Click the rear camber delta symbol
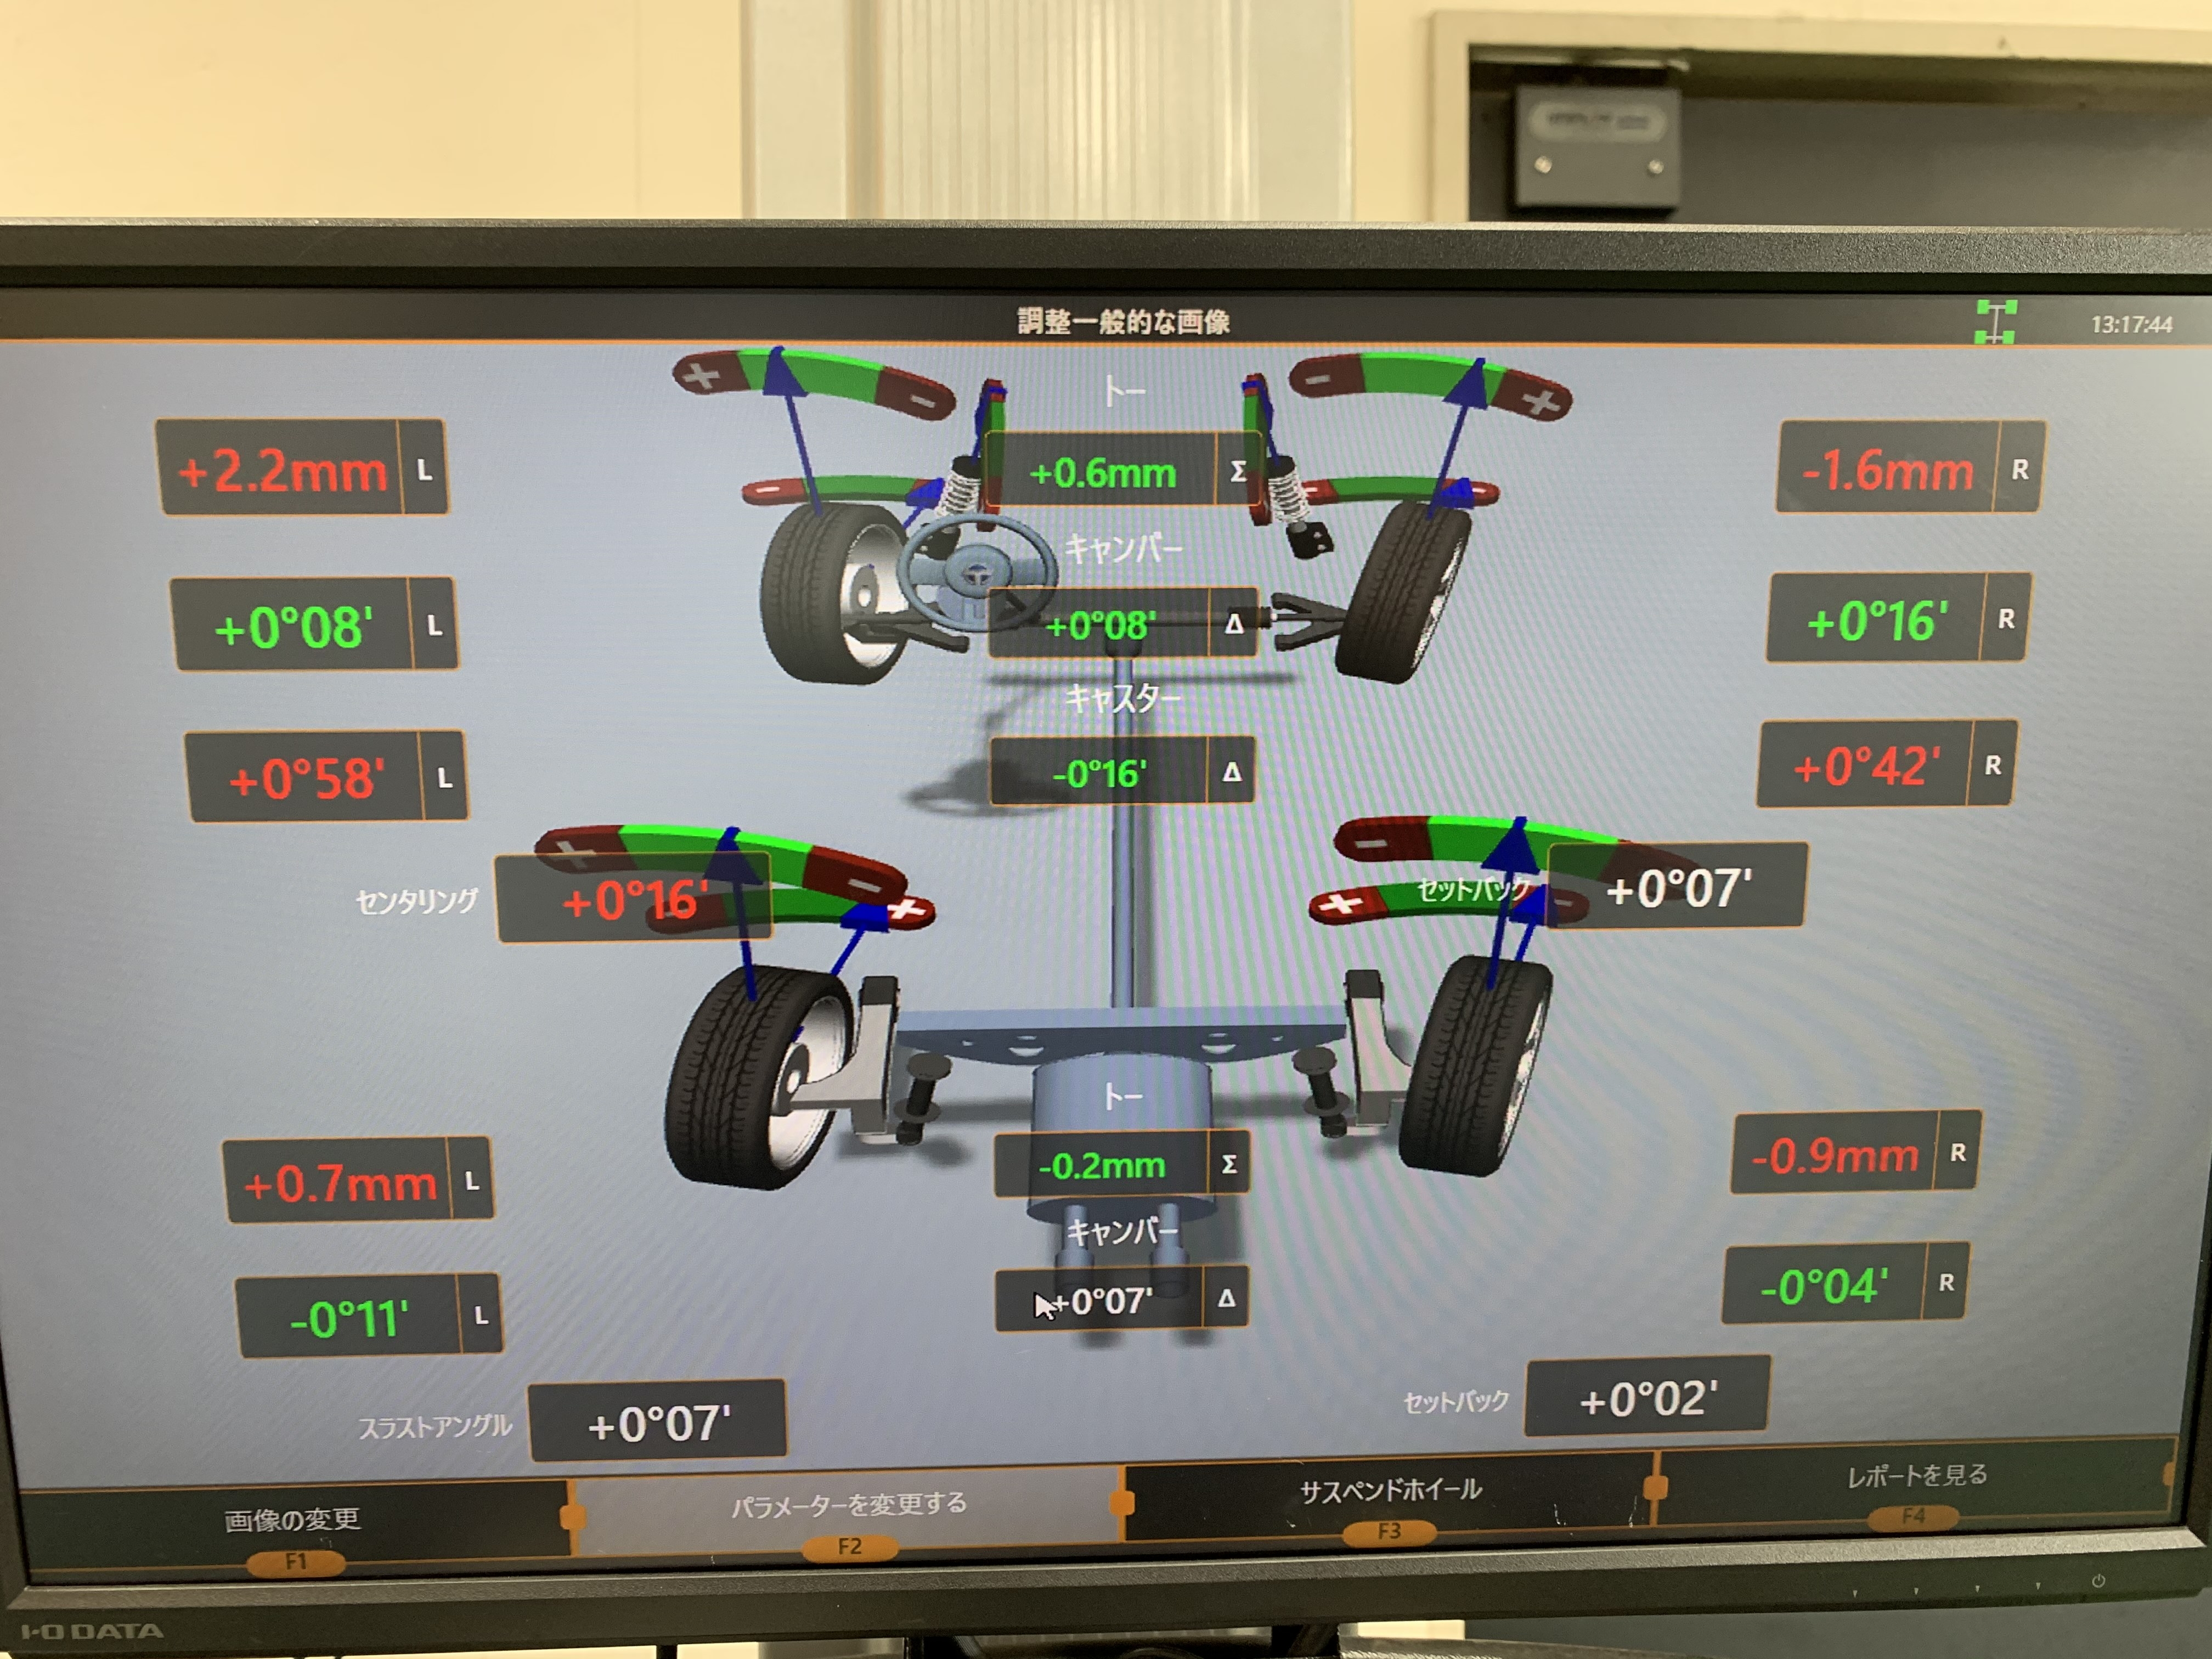This screenshot has height=1659, width=2212. point(1226,1299)
